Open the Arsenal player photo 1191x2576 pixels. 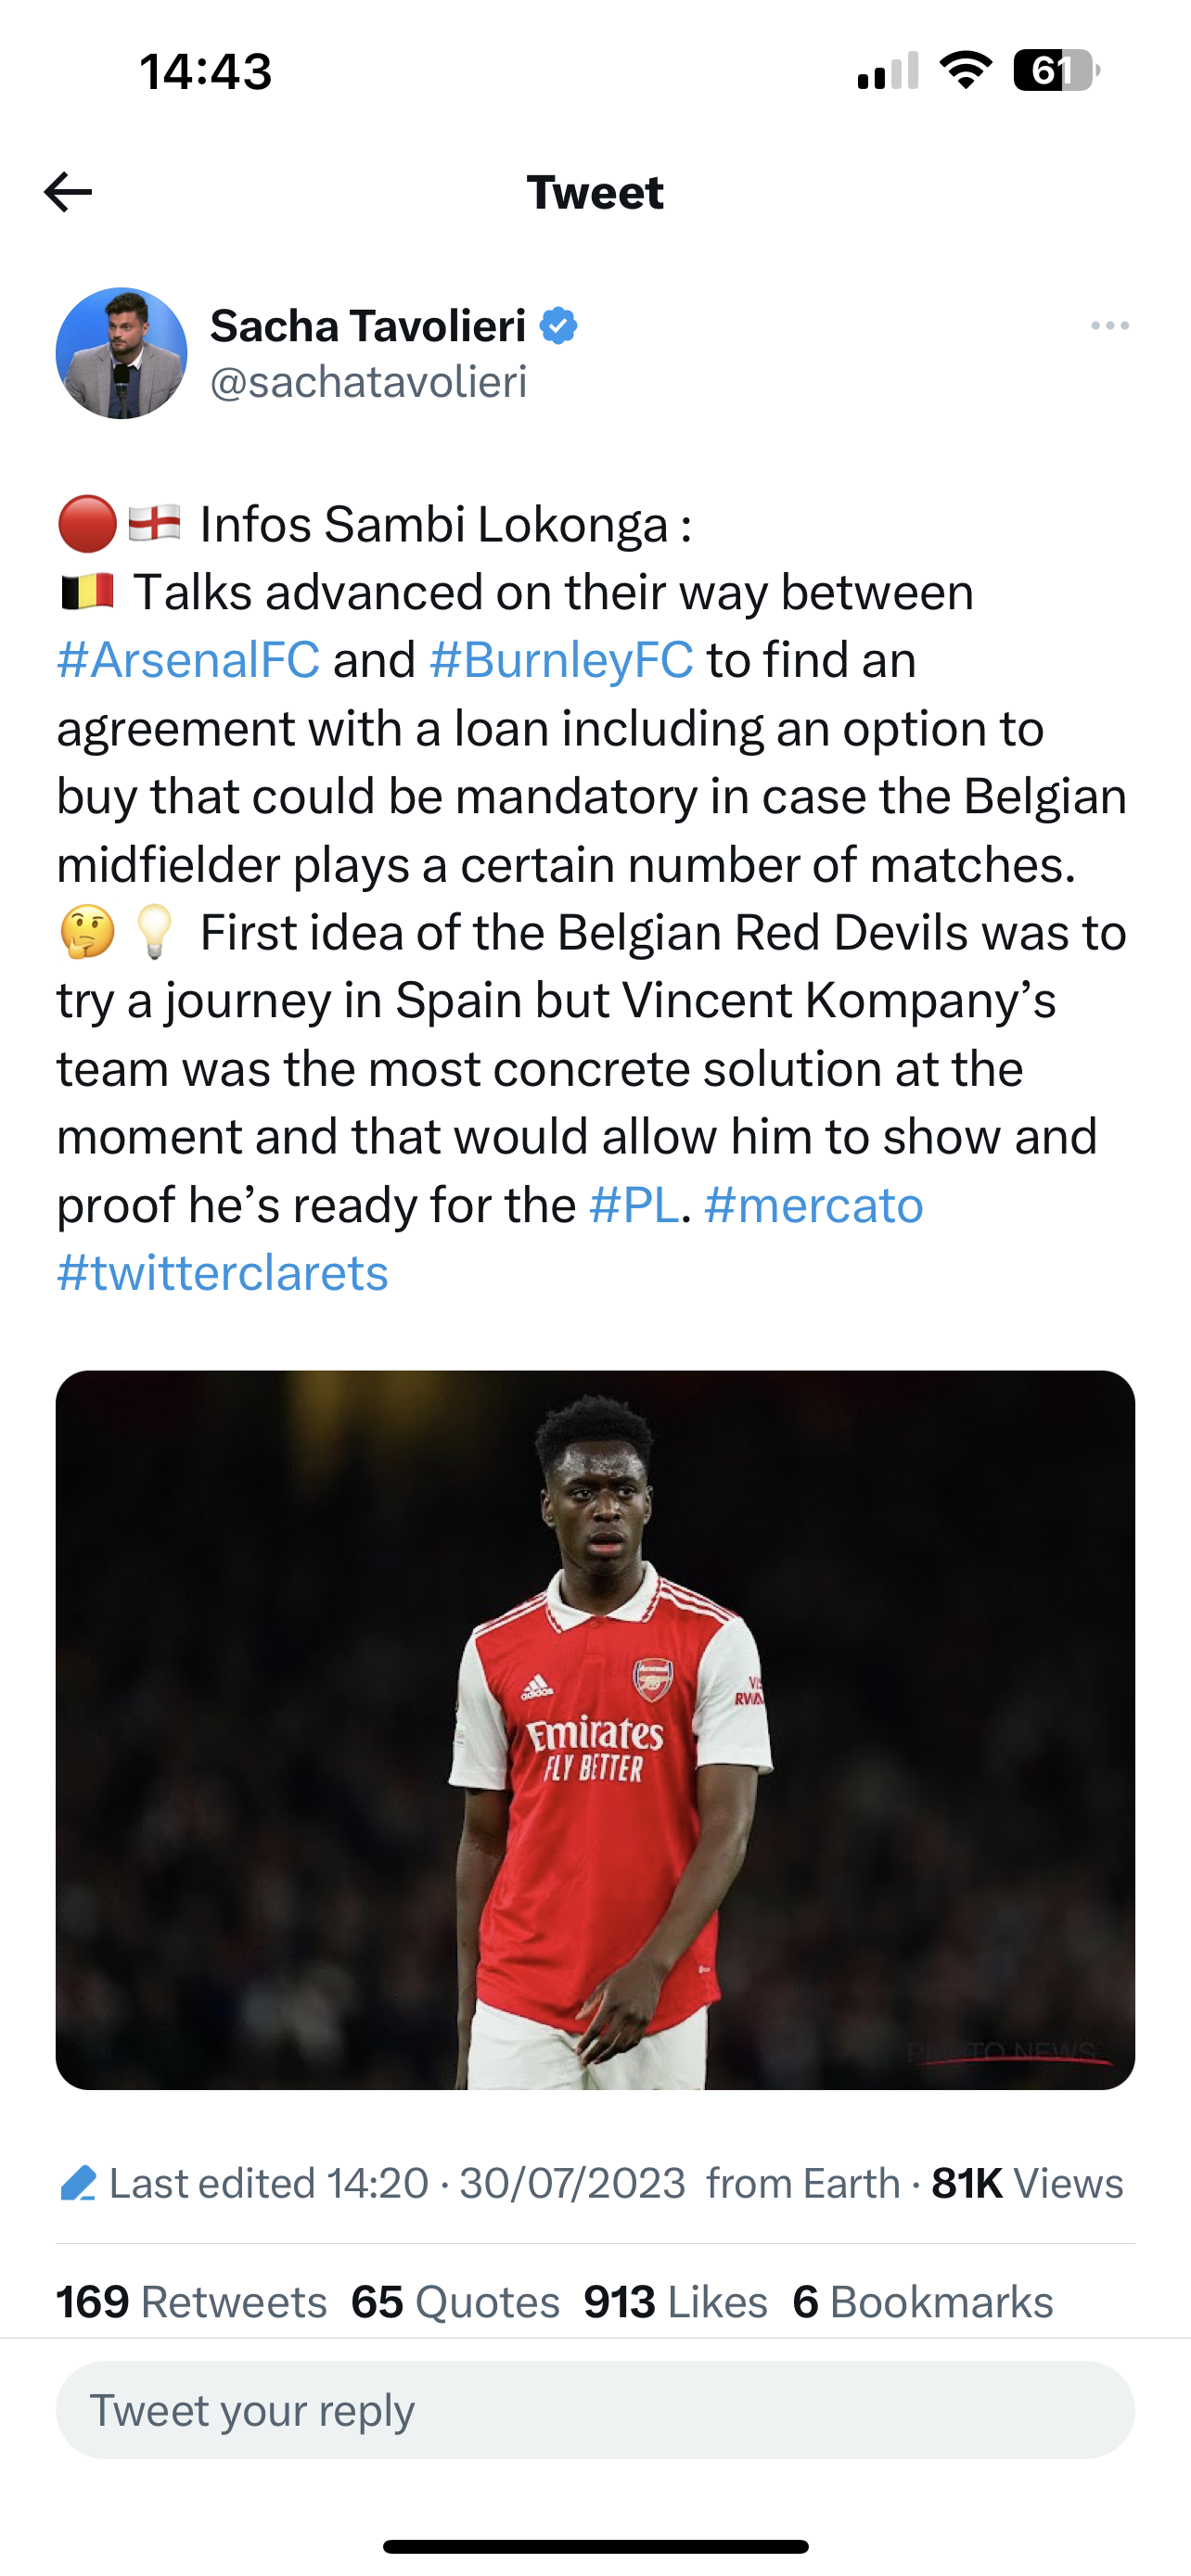point(595,1729)
